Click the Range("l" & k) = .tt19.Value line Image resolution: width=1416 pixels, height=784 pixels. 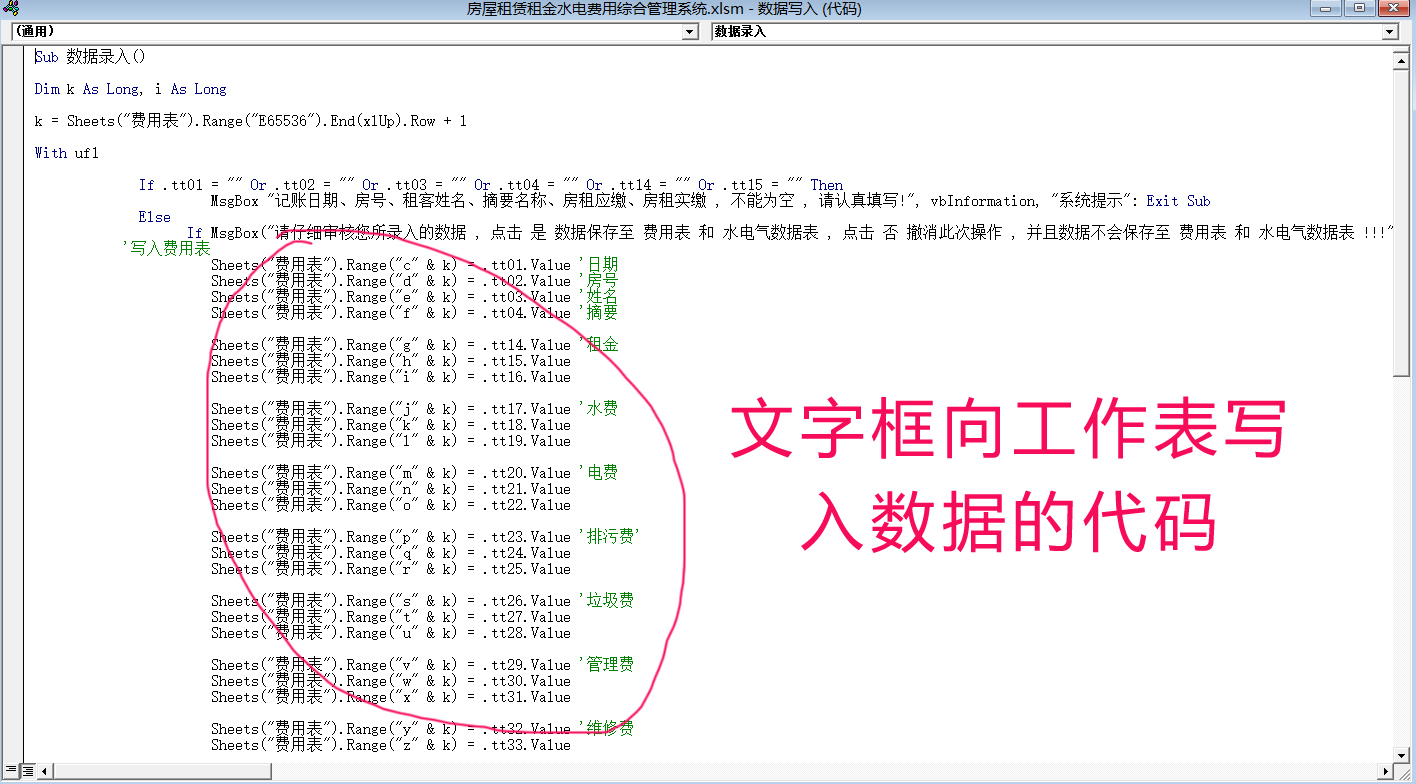coord(391,441)
